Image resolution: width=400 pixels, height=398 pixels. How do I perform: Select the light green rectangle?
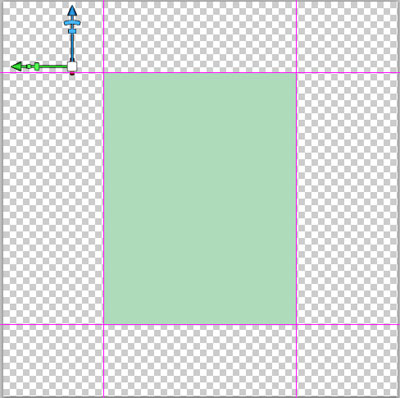pos(200,198)
